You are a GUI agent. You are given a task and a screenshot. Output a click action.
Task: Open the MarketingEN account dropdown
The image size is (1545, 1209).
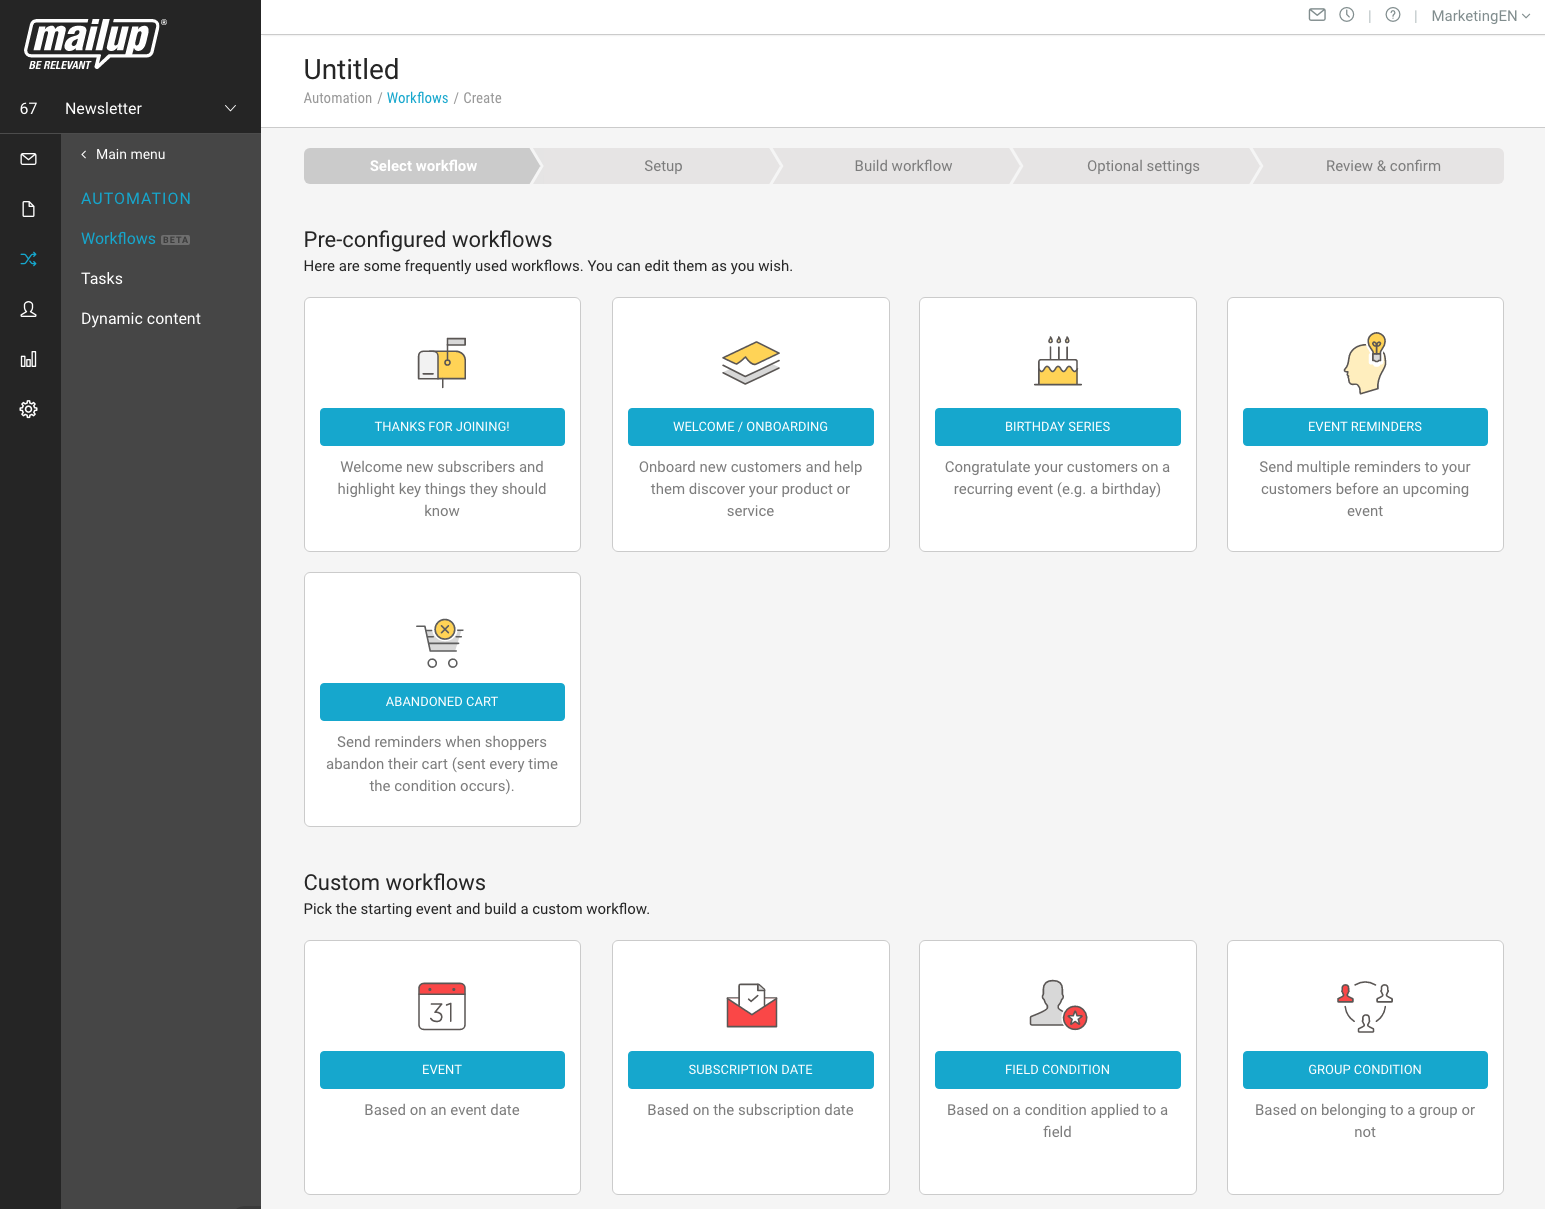pos(1480,16)
